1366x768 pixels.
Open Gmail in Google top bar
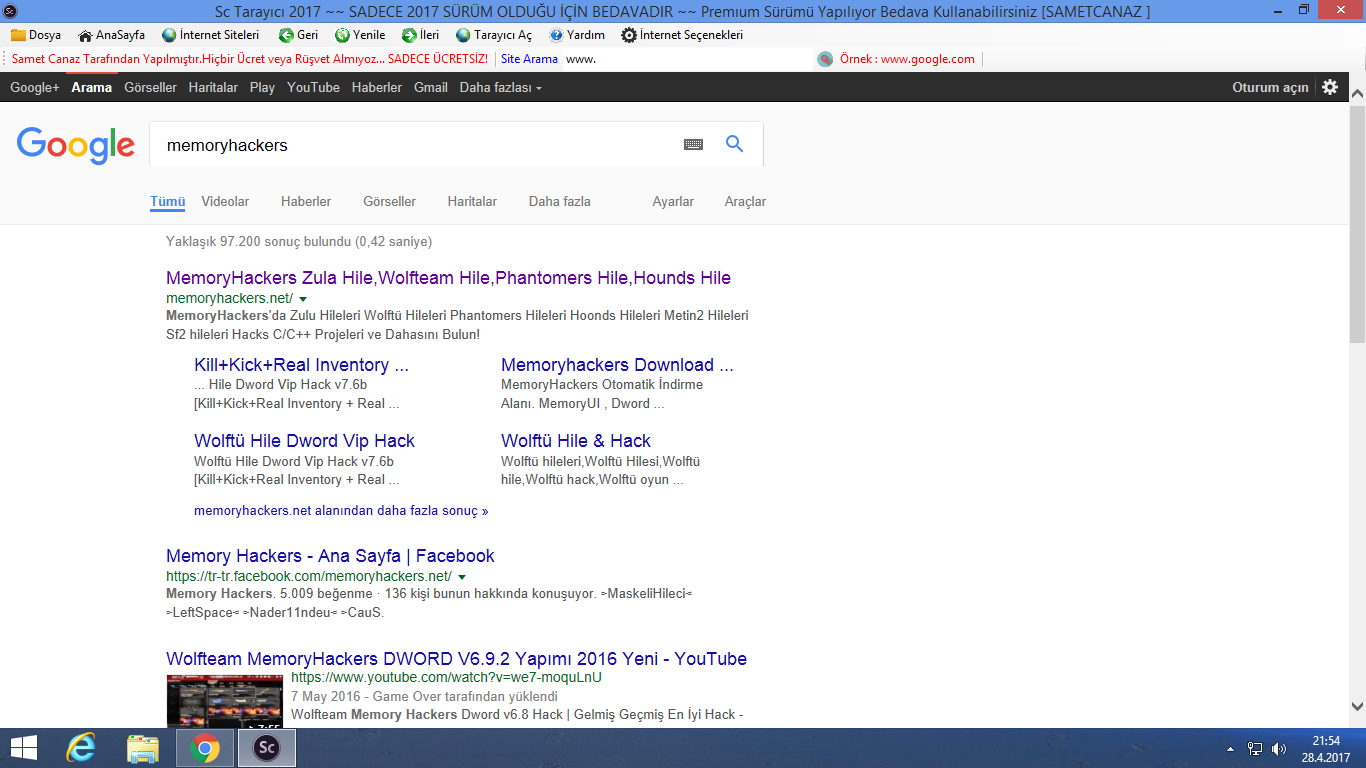tap(431, 88)
